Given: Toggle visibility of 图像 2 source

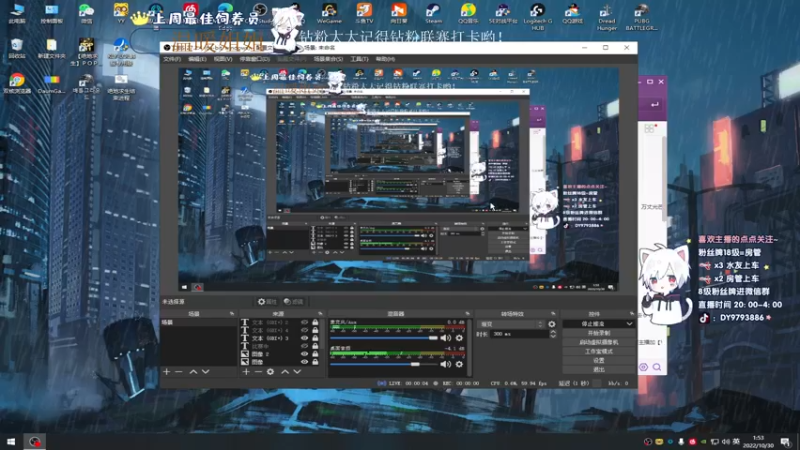Looking at the screenshot, I should (x=305, y=354).
